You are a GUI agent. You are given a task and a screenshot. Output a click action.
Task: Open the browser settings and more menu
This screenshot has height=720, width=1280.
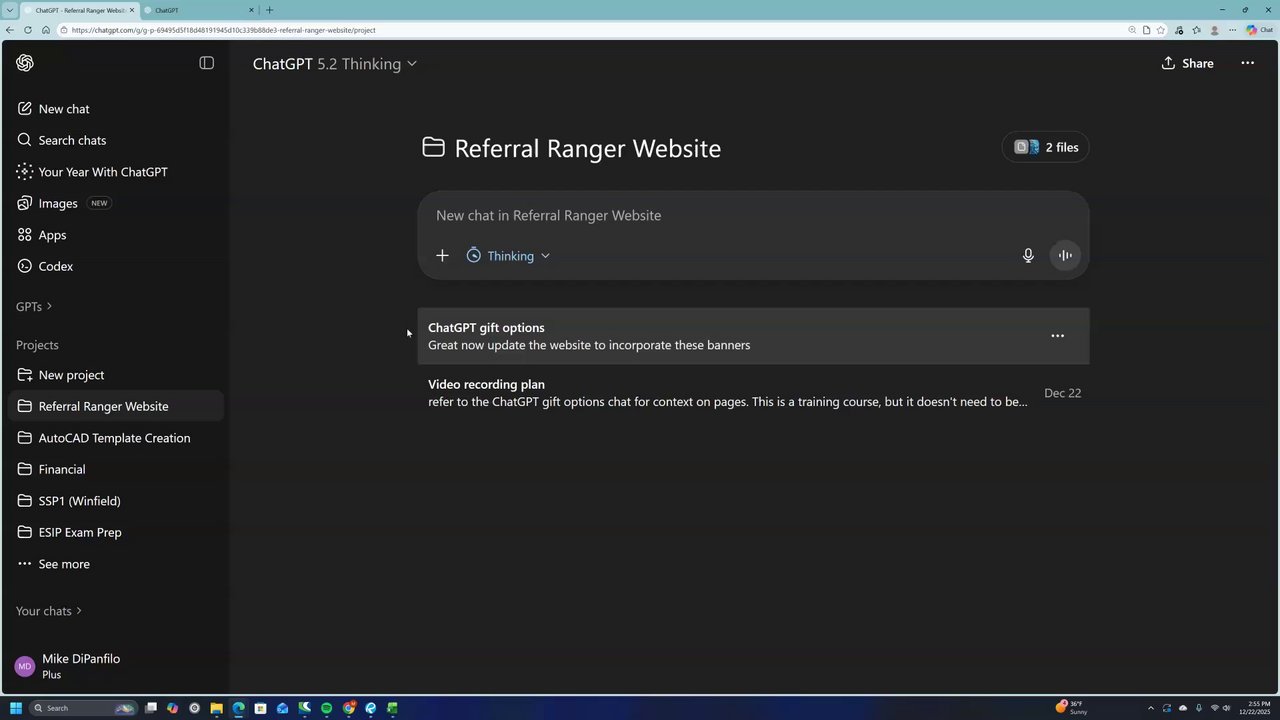(x=1233, y=30)
